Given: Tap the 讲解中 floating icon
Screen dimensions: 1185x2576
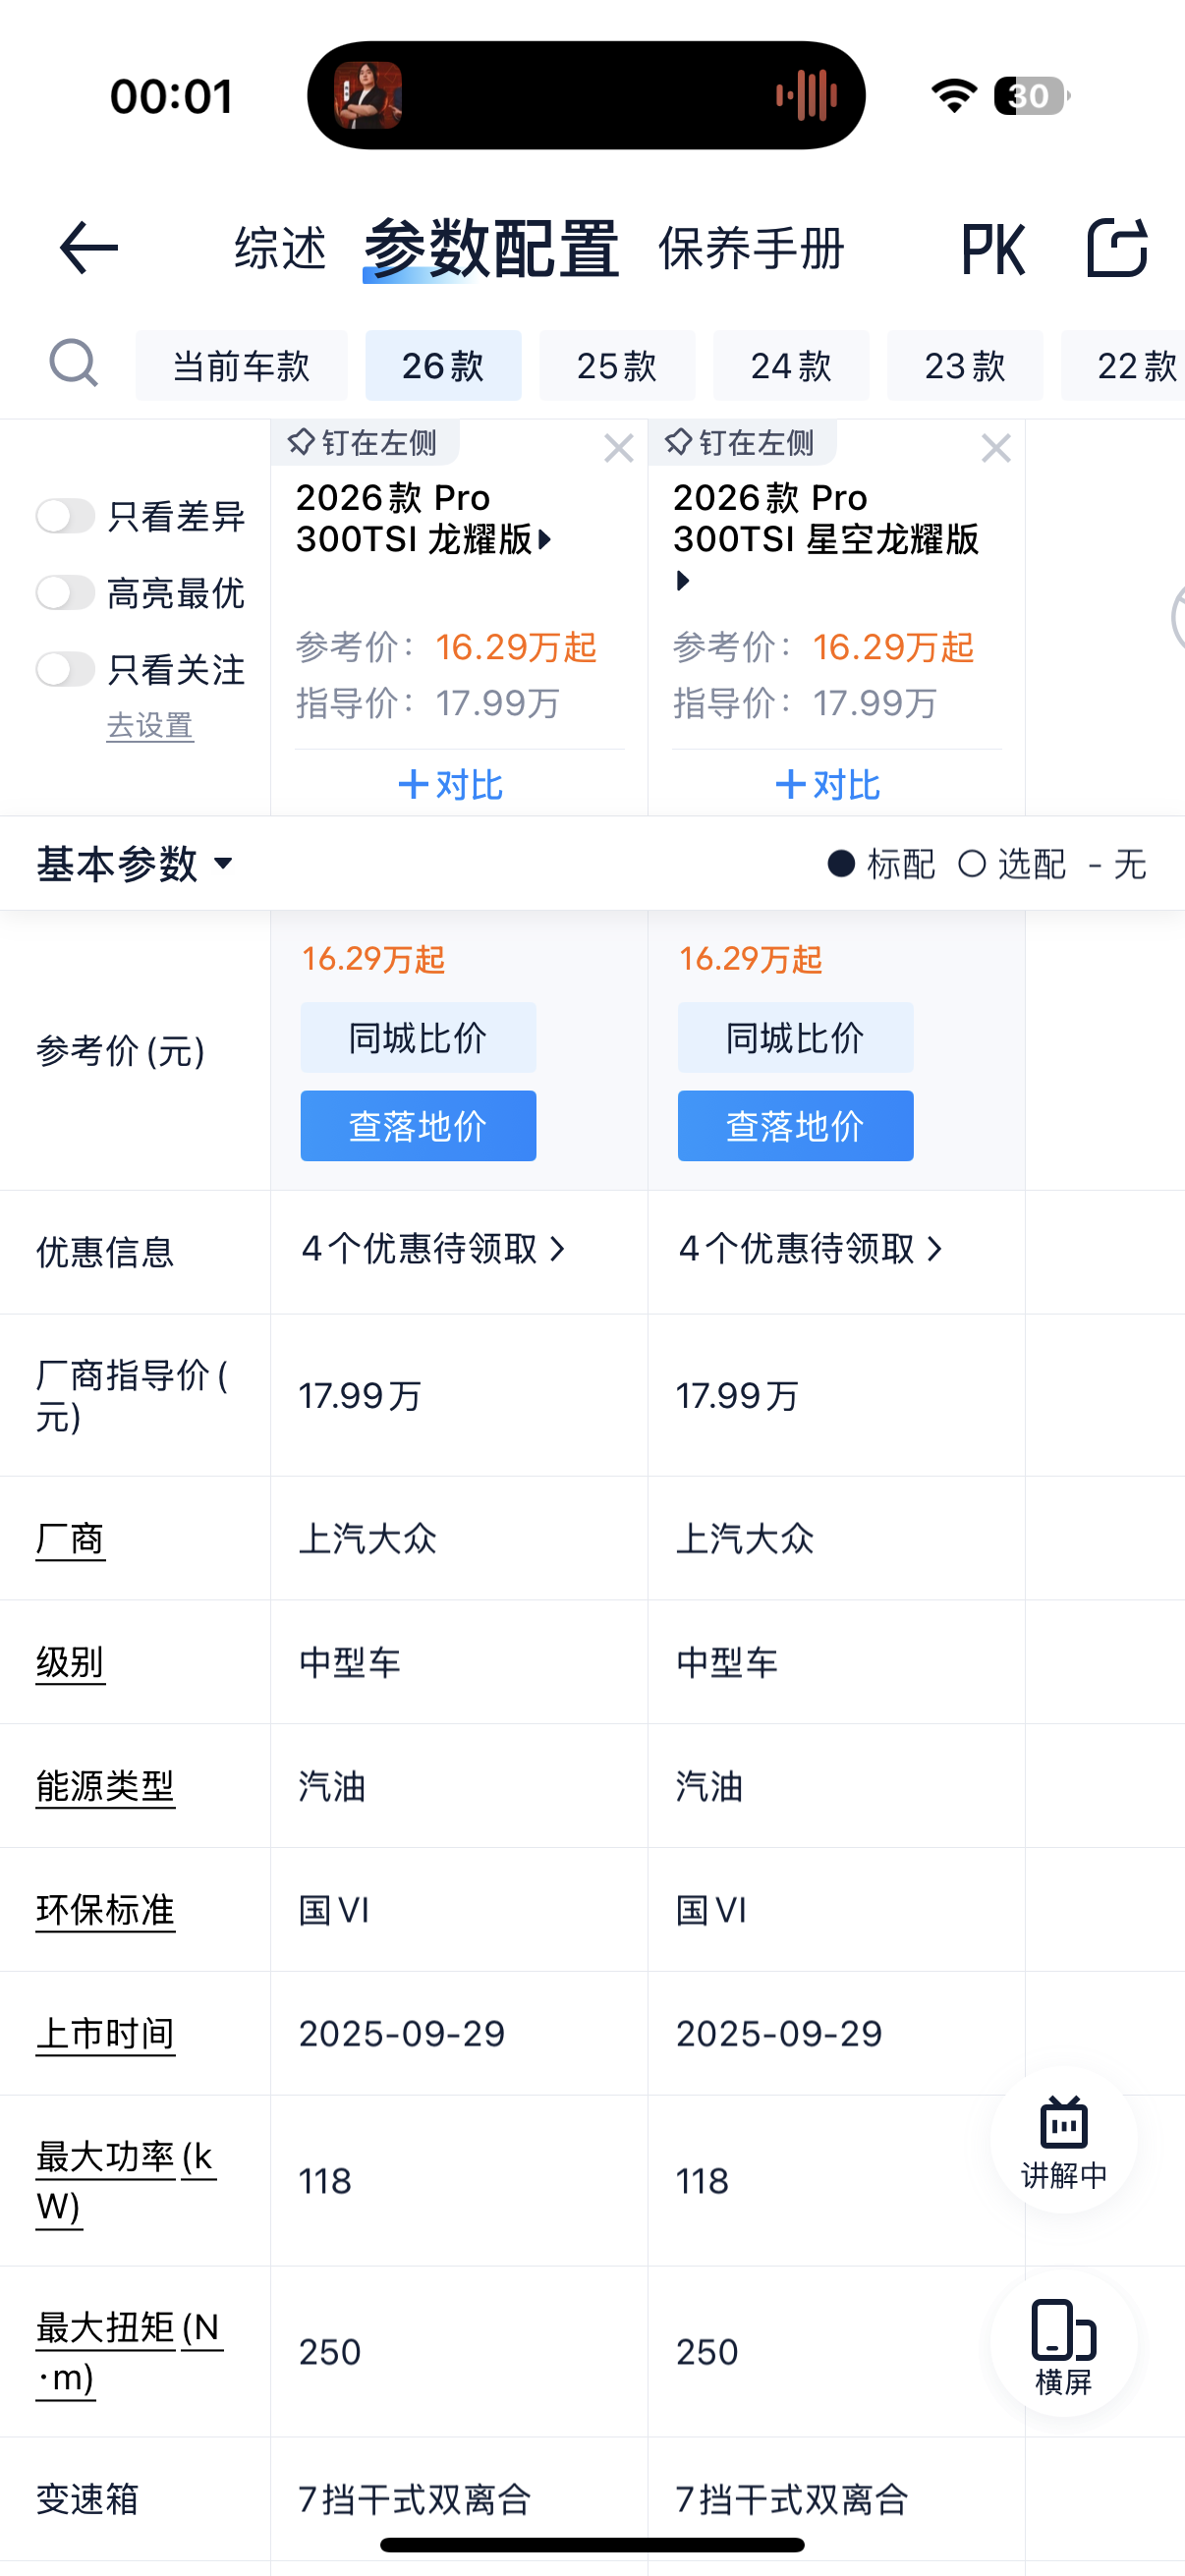Looking at the screenshot, I should coord(1063,2140).
